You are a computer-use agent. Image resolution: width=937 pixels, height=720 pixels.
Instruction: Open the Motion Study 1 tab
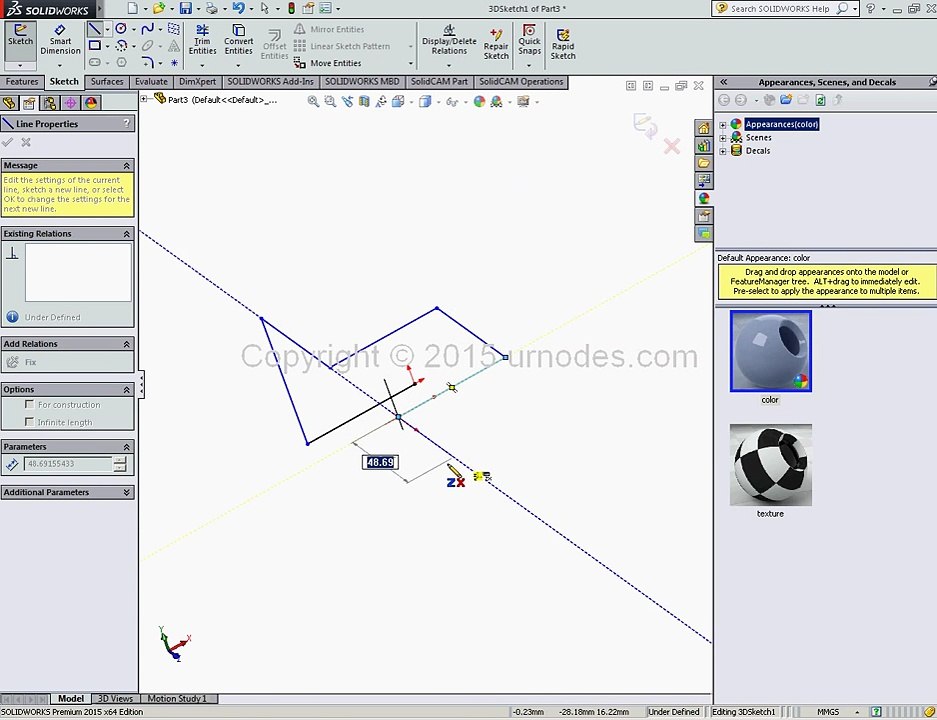coord(177,698)
